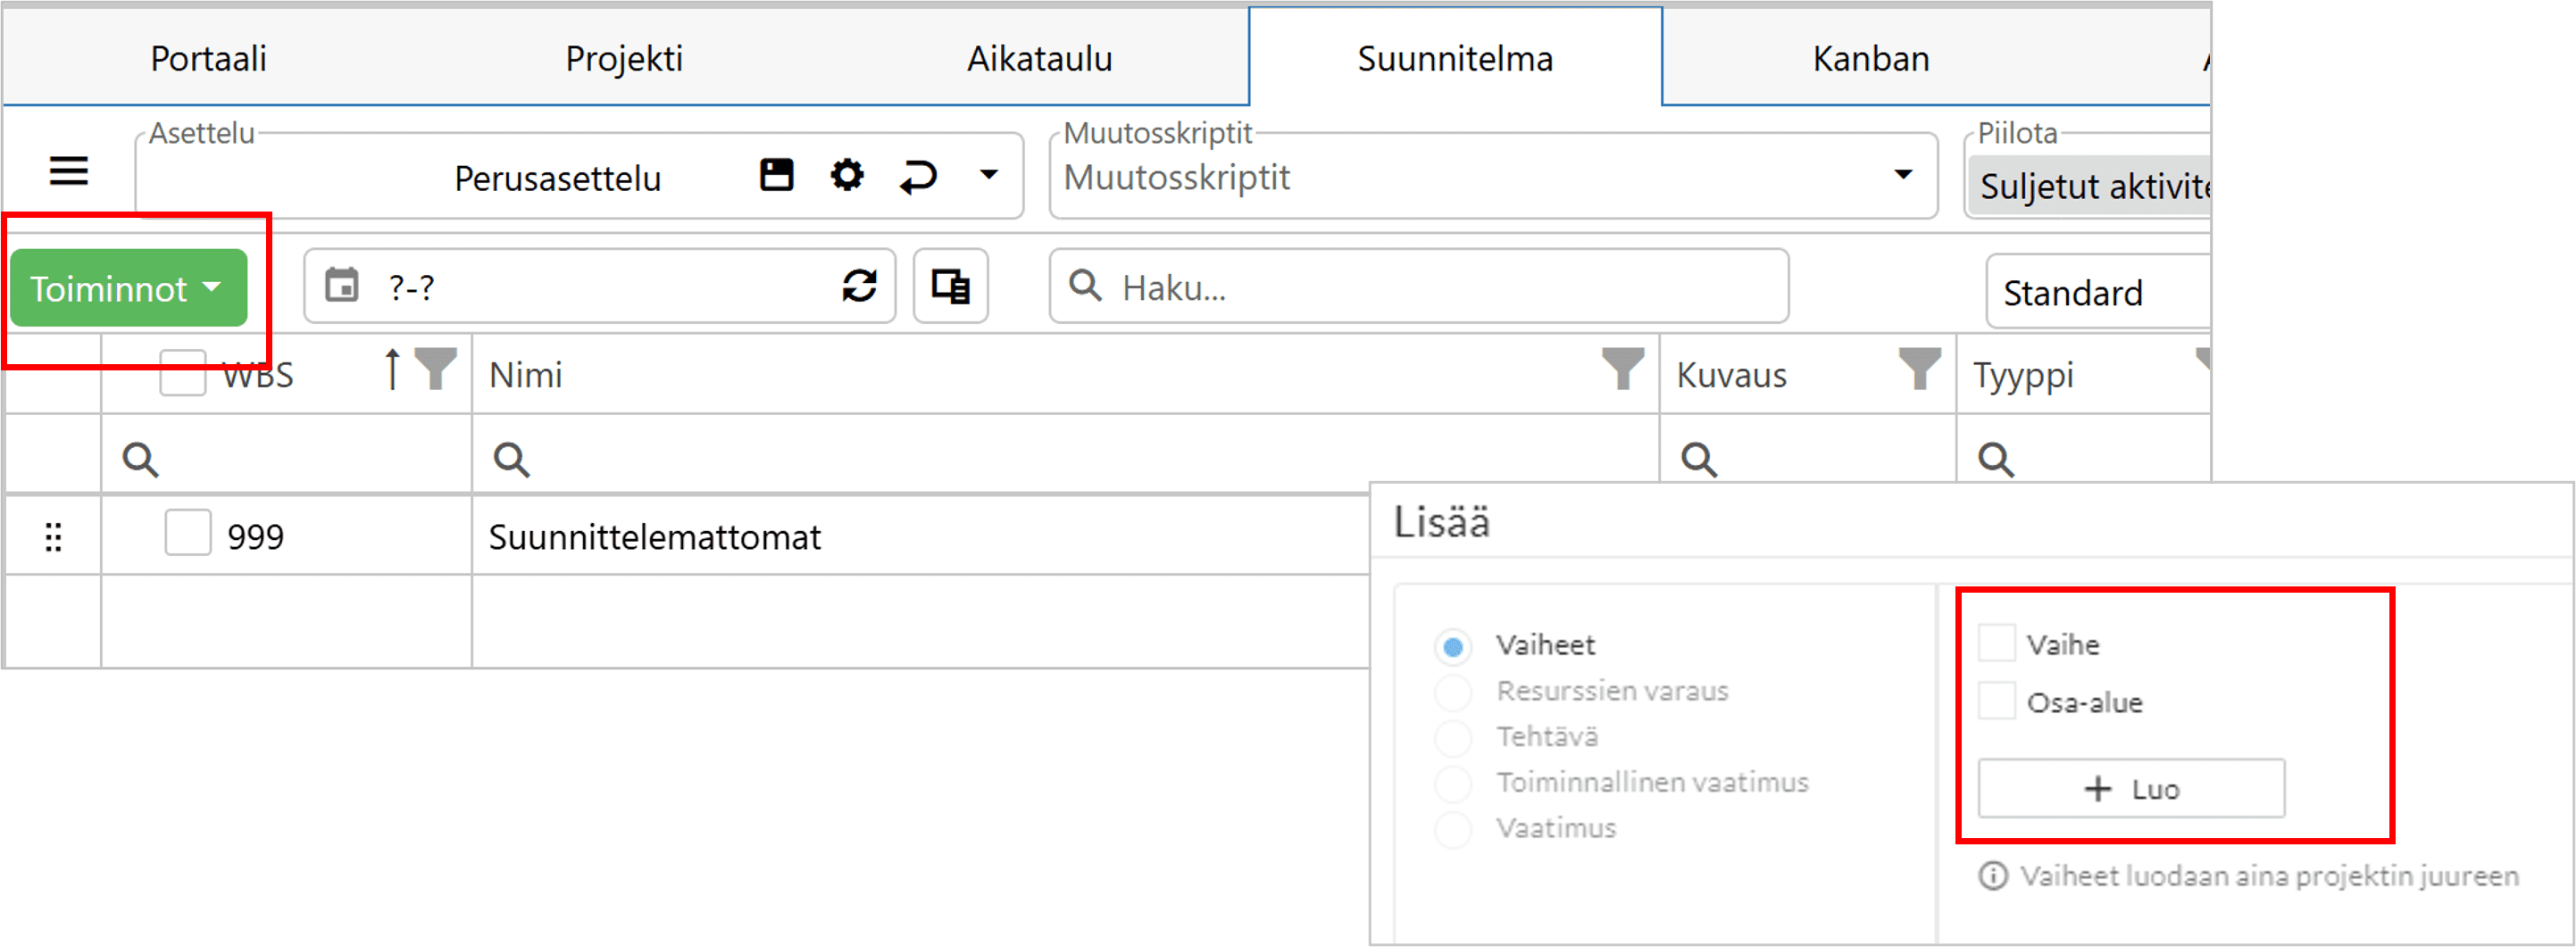
Task: Open the hamburger menu icon
Action: pyautogui.click(x=68, y=172)
